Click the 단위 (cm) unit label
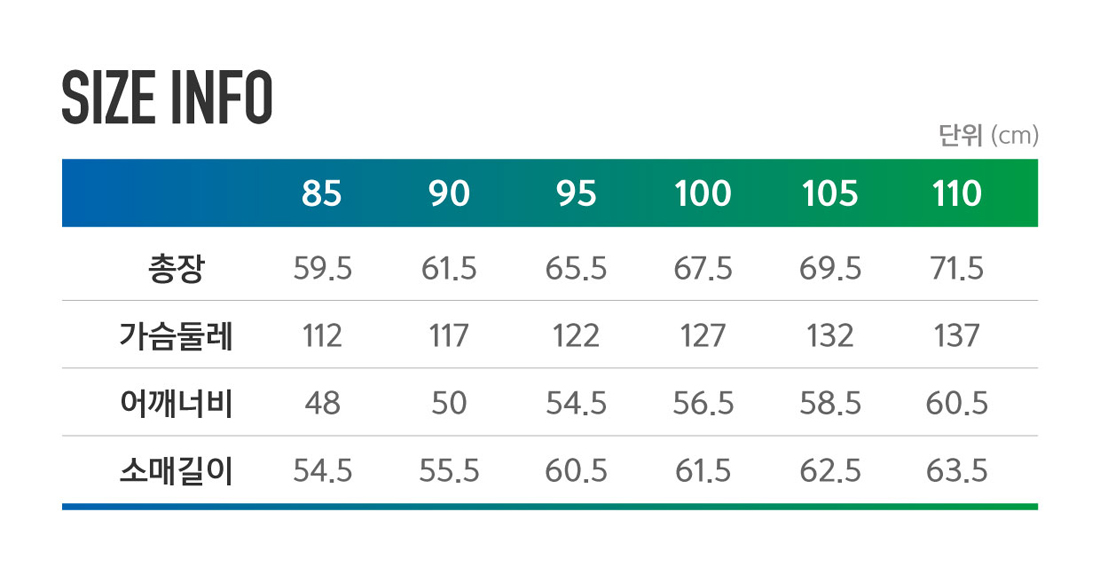The width and height of the screenshot is (1100, 583). pos(988,135)
